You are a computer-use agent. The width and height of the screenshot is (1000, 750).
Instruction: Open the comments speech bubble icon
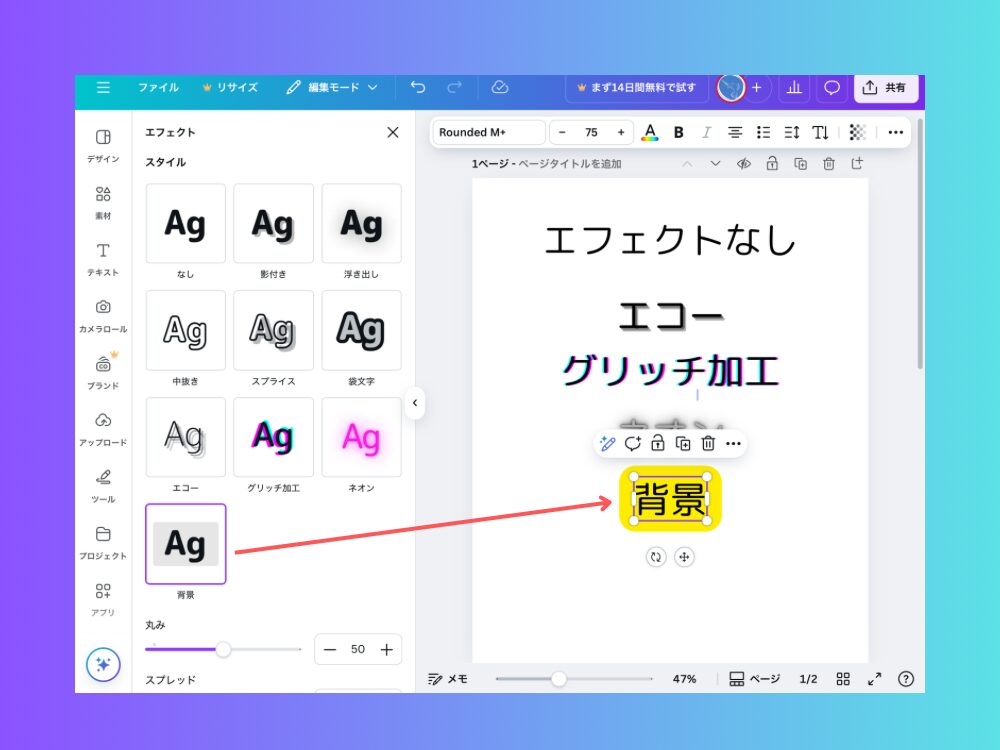pos(832,88)
